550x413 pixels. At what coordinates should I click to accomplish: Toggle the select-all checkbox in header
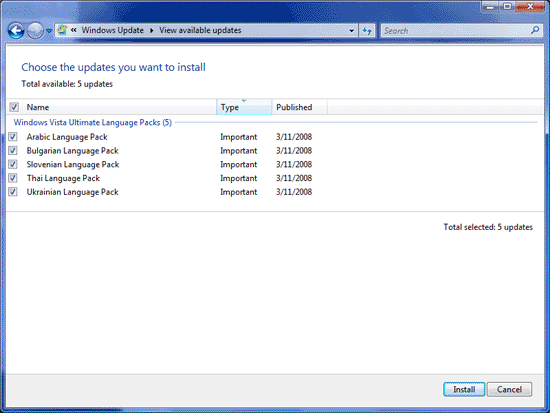pyautogui.click(x=14, y=107)
